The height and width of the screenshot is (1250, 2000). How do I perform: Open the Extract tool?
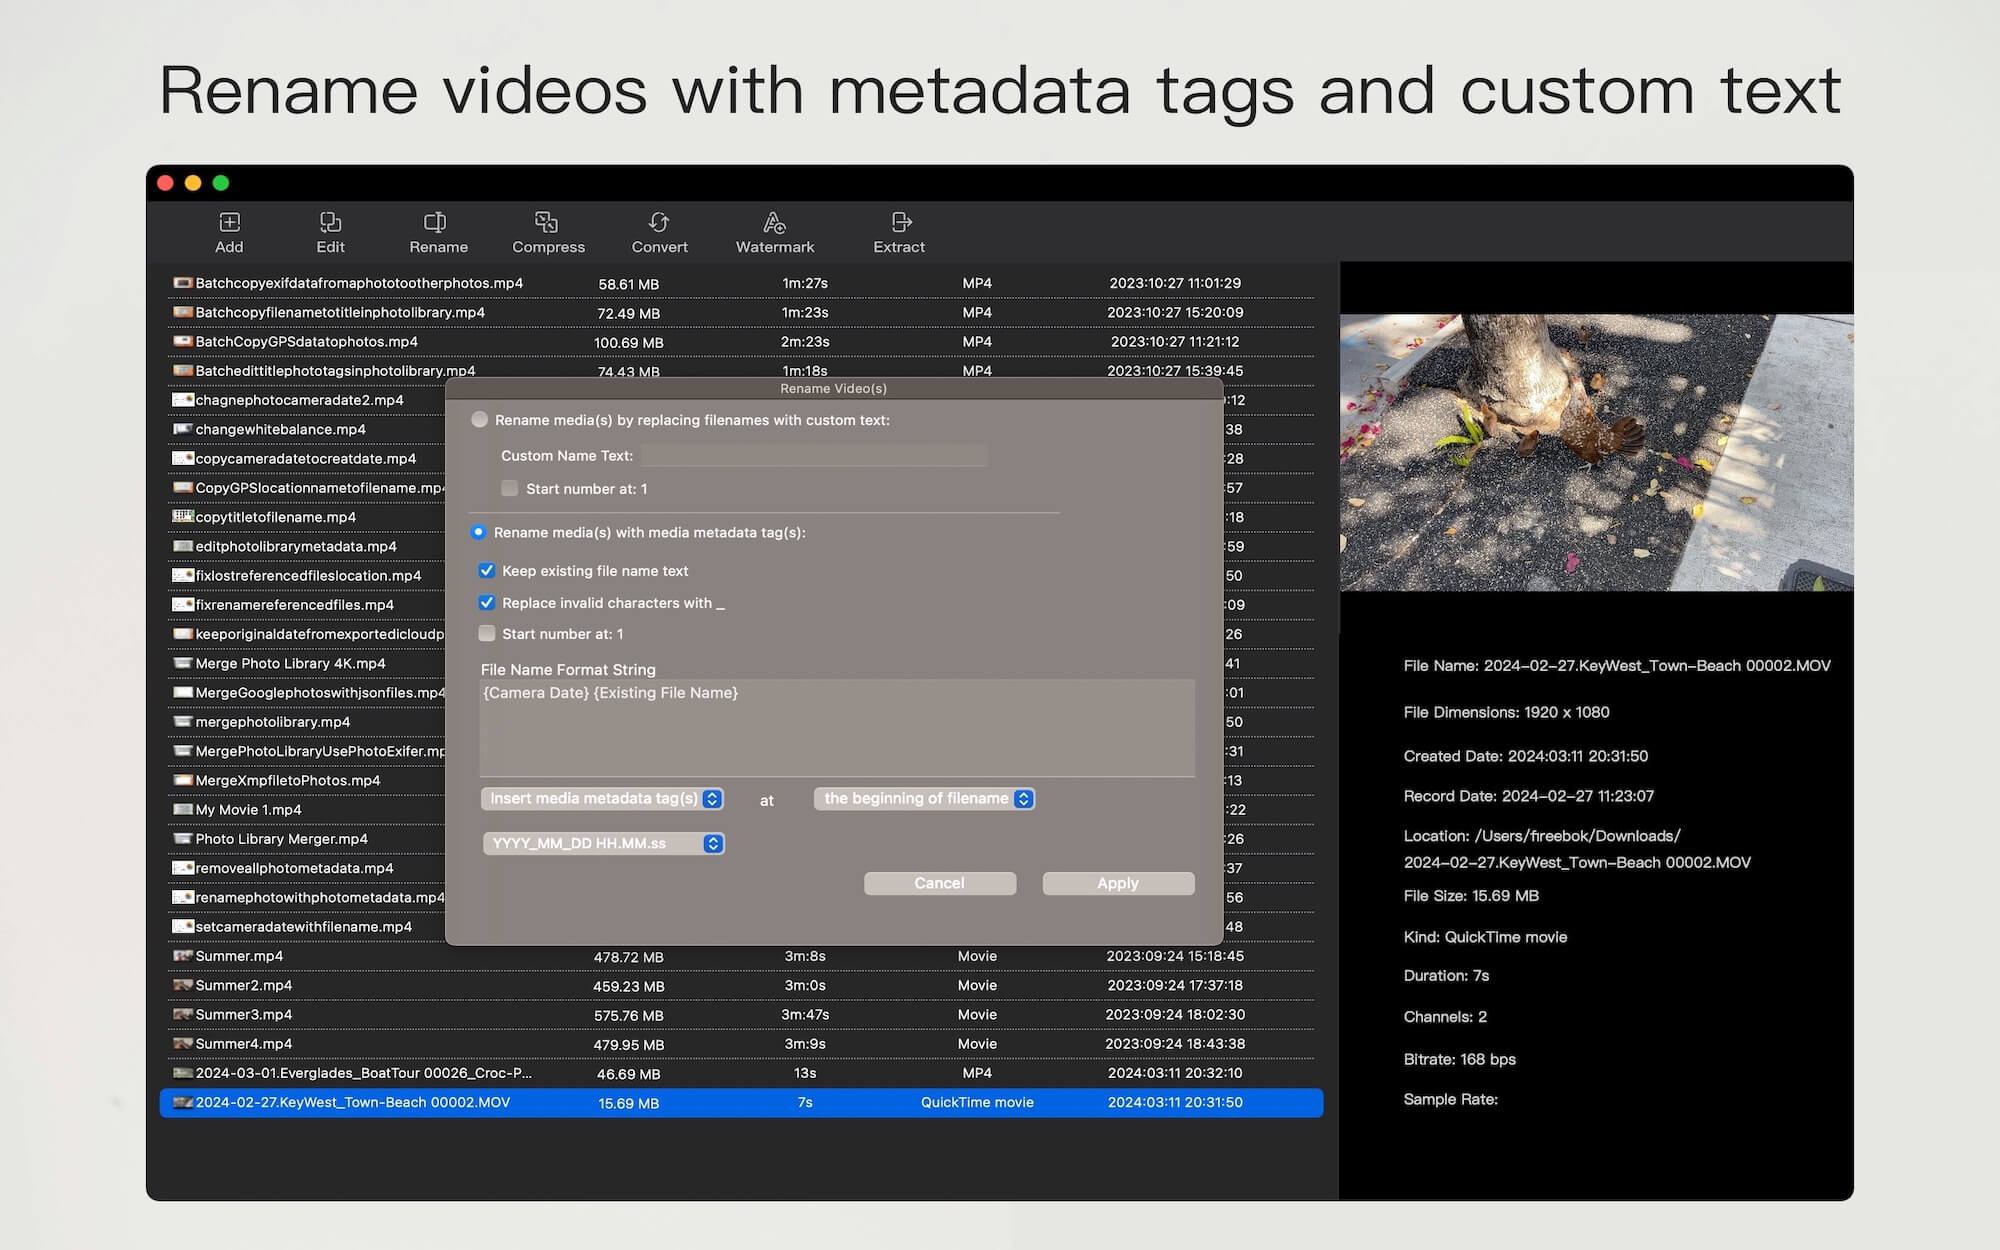898,232
